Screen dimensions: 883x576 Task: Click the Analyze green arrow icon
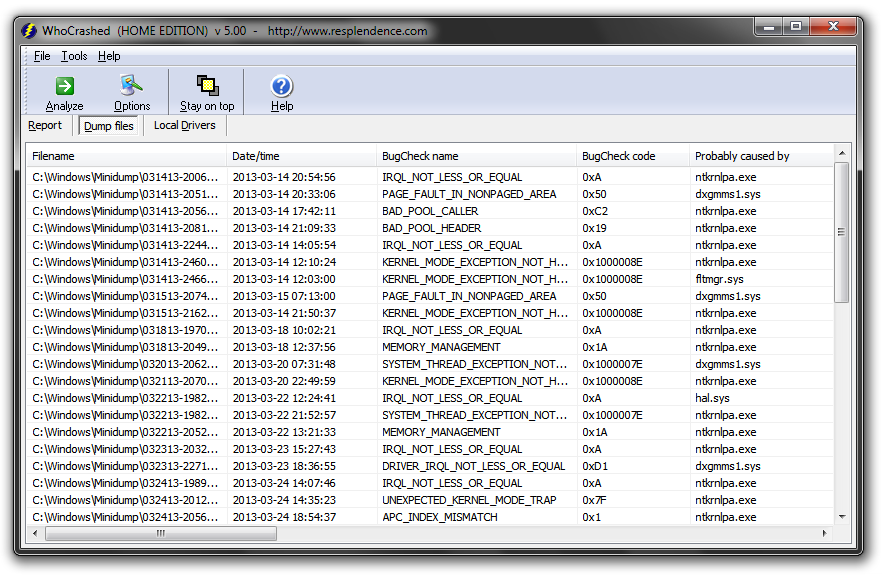(x=65, y=86)
